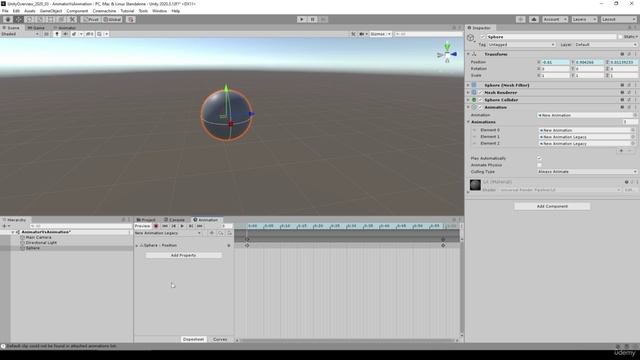Toggle animation record button
The width and height of the screenshot is (640, 360).
[156, 226]
